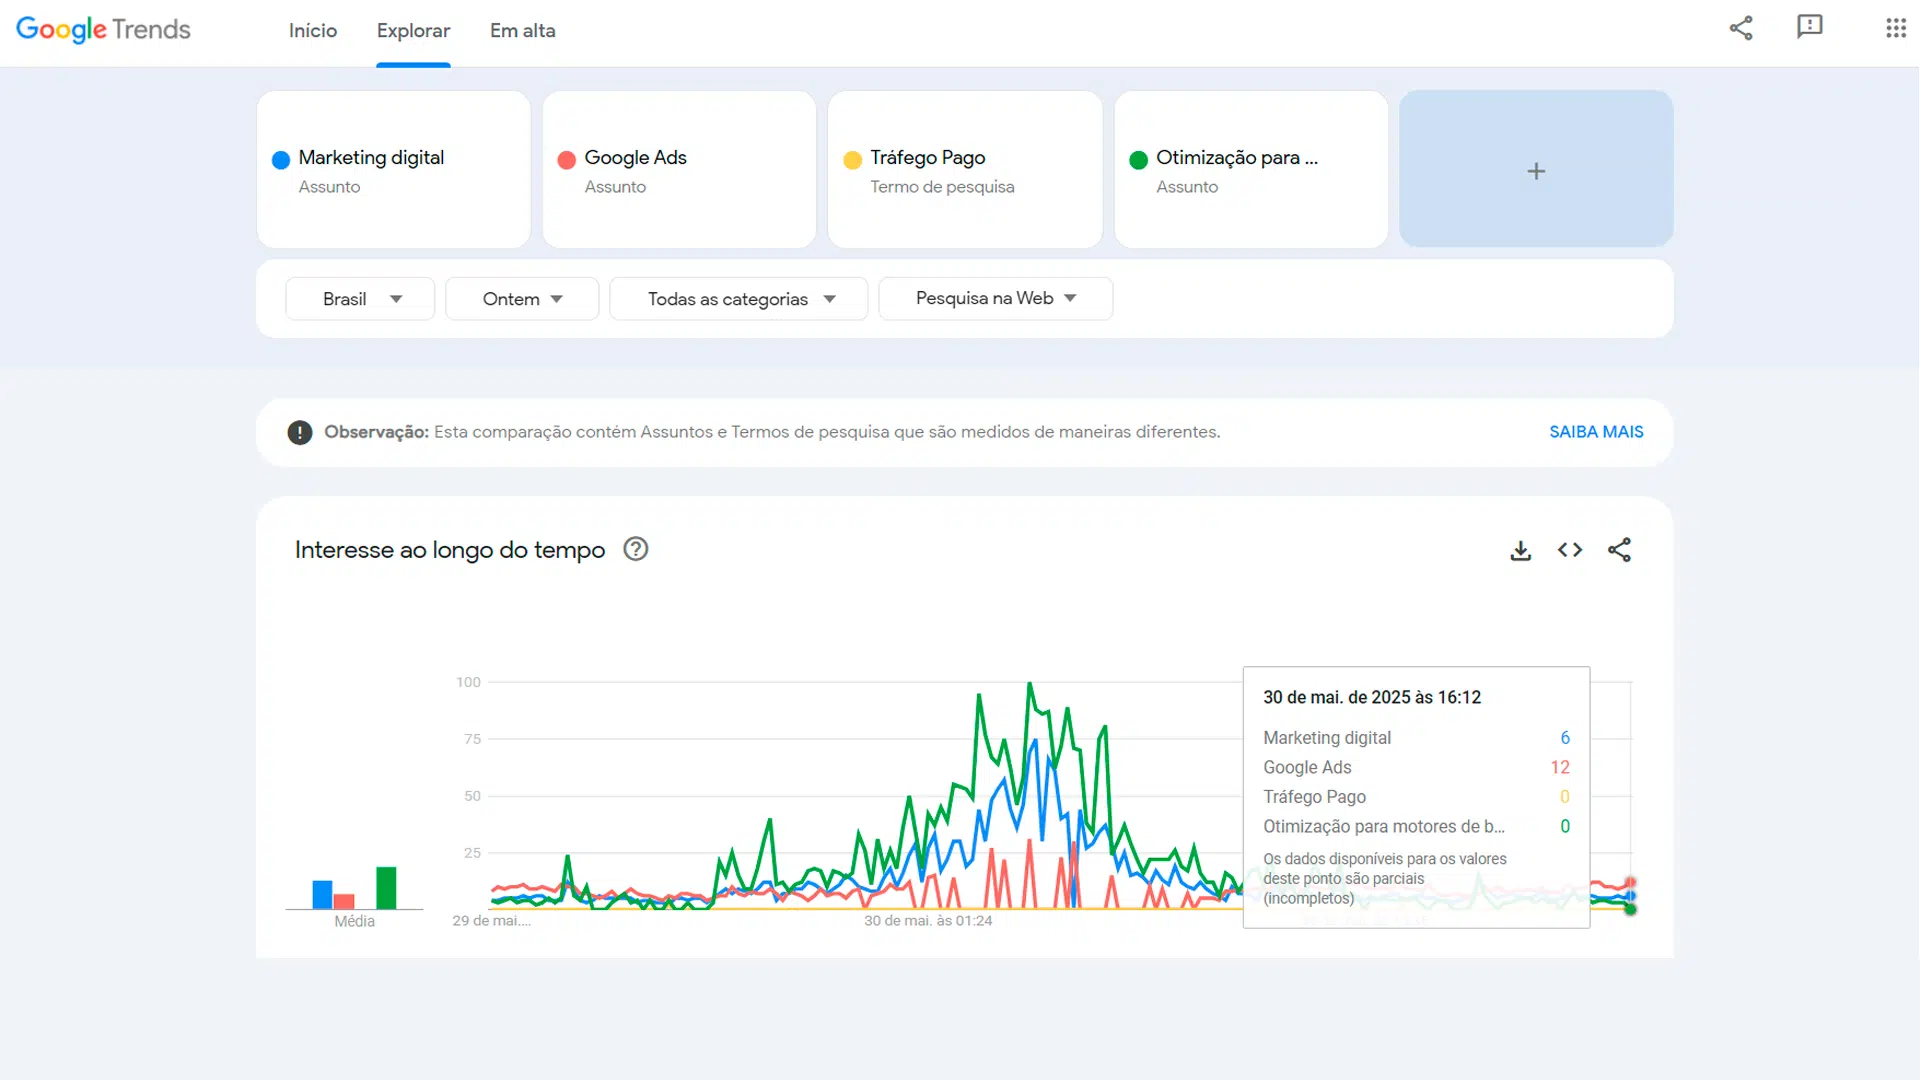Follow the SAIBA MAIS link
Image resolution: width=1920 pixels, height=1080 pixels.
pos(1596,432)
